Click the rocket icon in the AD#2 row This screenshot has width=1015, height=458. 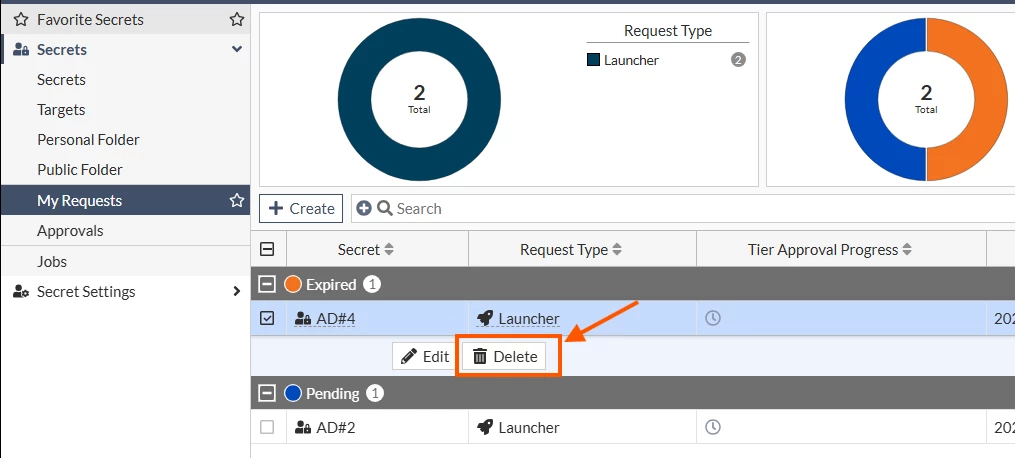coord(484,427)
